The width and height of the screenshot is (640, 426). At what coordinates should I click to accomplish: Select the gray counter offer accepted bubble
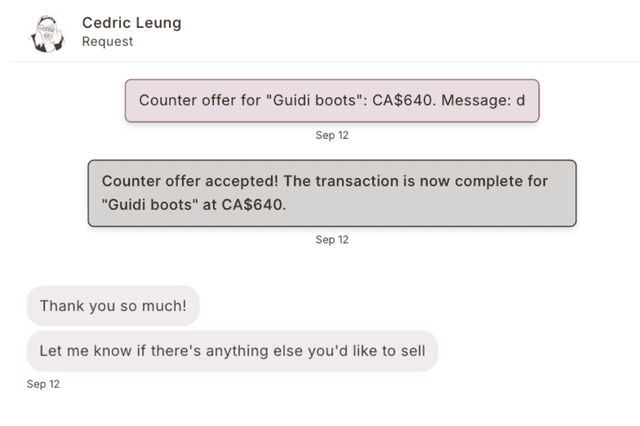click(331, 193)
